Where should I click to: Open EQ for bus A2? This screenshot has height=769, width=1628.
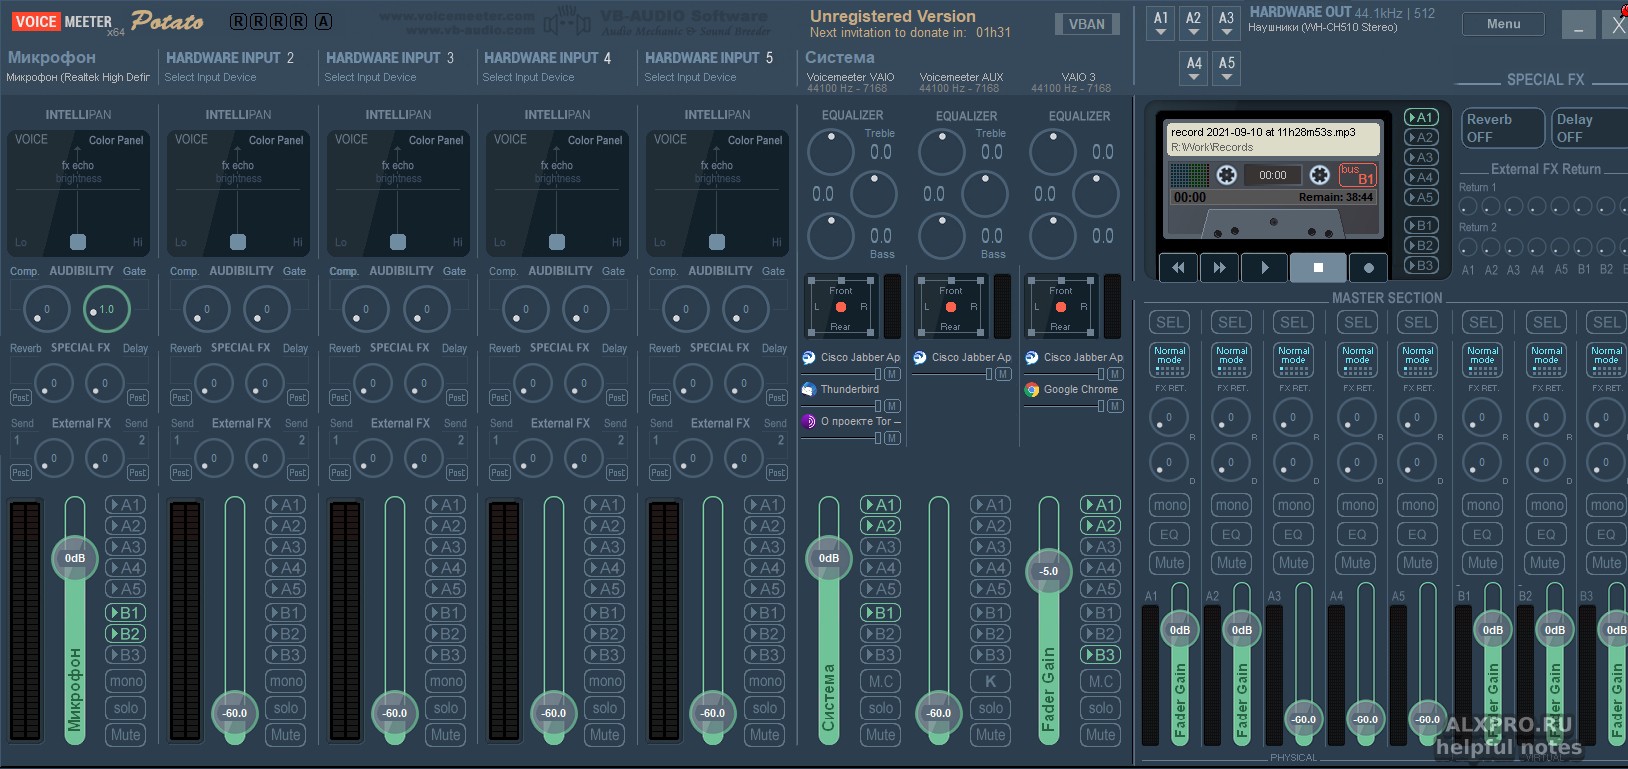click(x=1231, y=534)
